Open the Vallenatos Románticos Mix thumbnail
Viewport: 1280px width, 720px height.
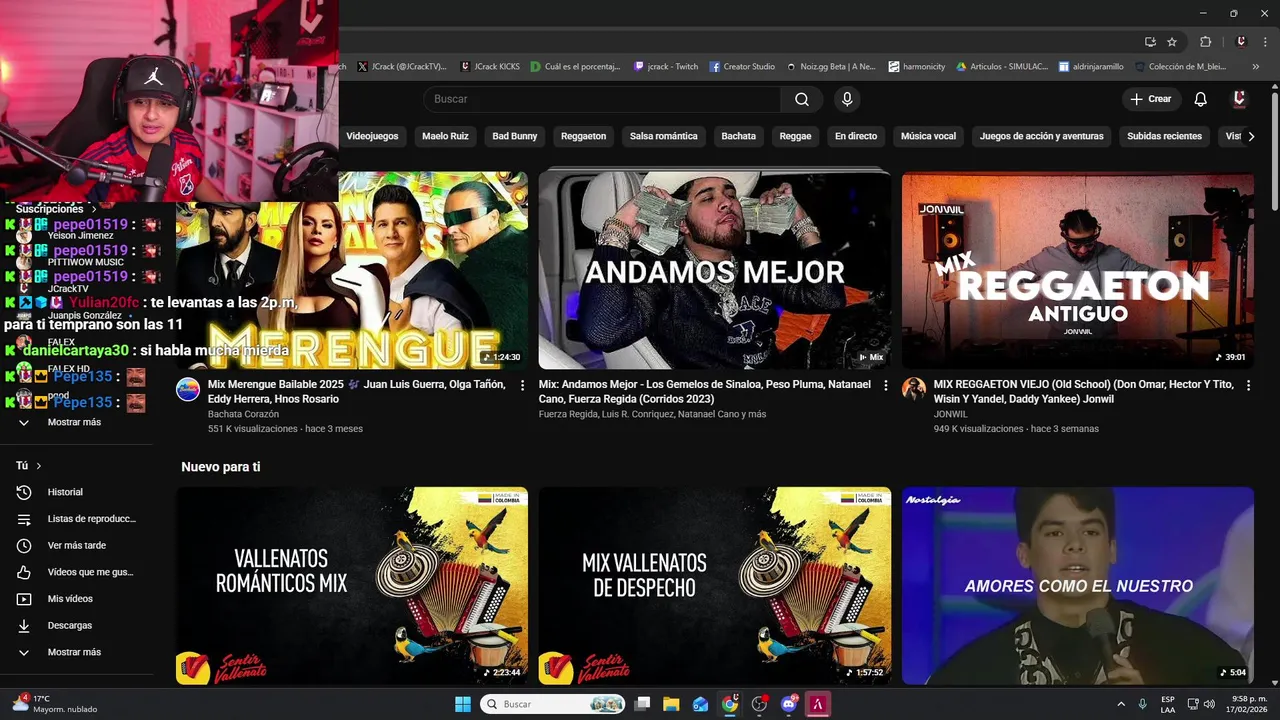tap(352, 585)
